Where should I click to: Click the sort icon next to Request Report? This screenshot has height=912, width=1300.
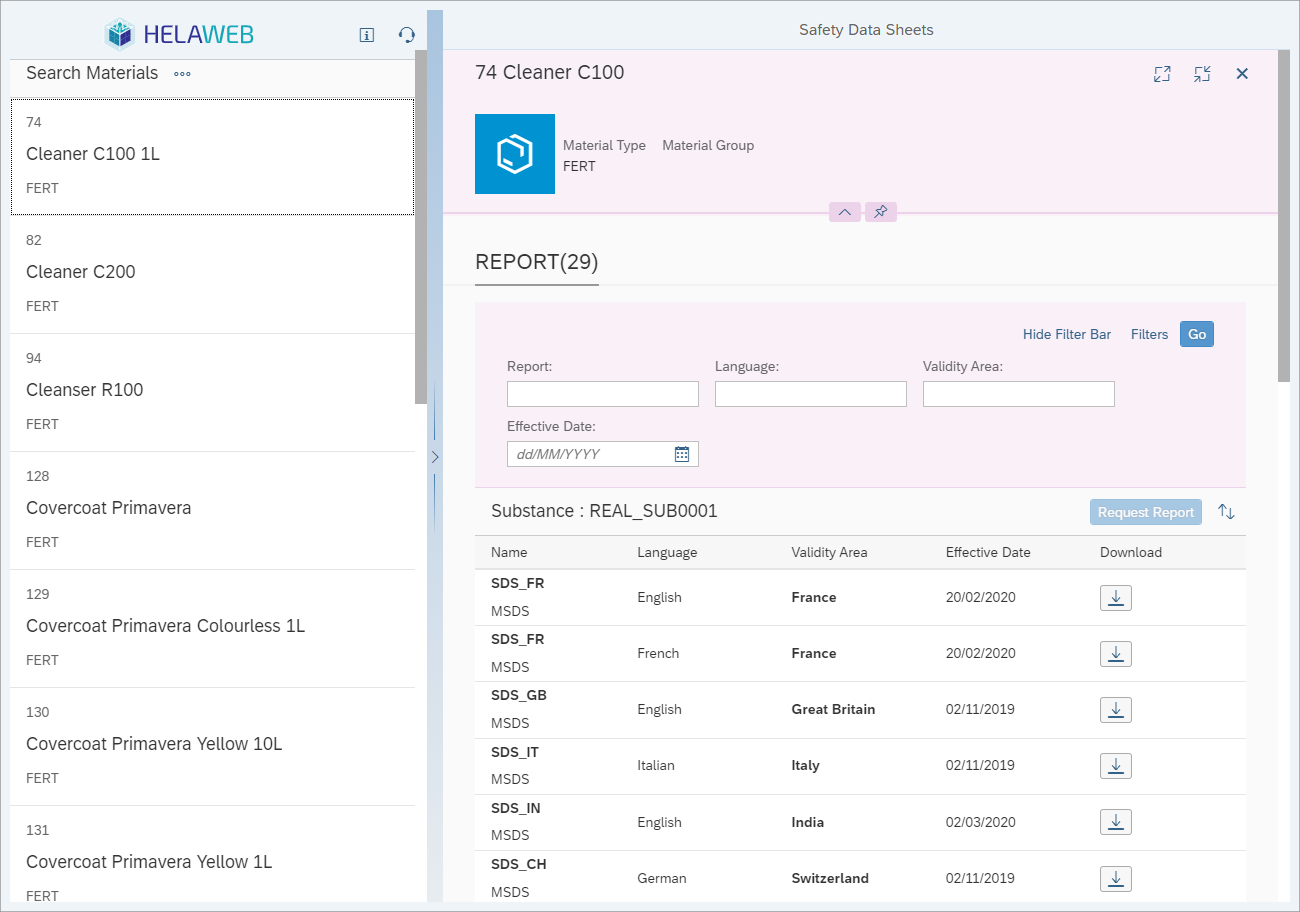[1226, 512]
